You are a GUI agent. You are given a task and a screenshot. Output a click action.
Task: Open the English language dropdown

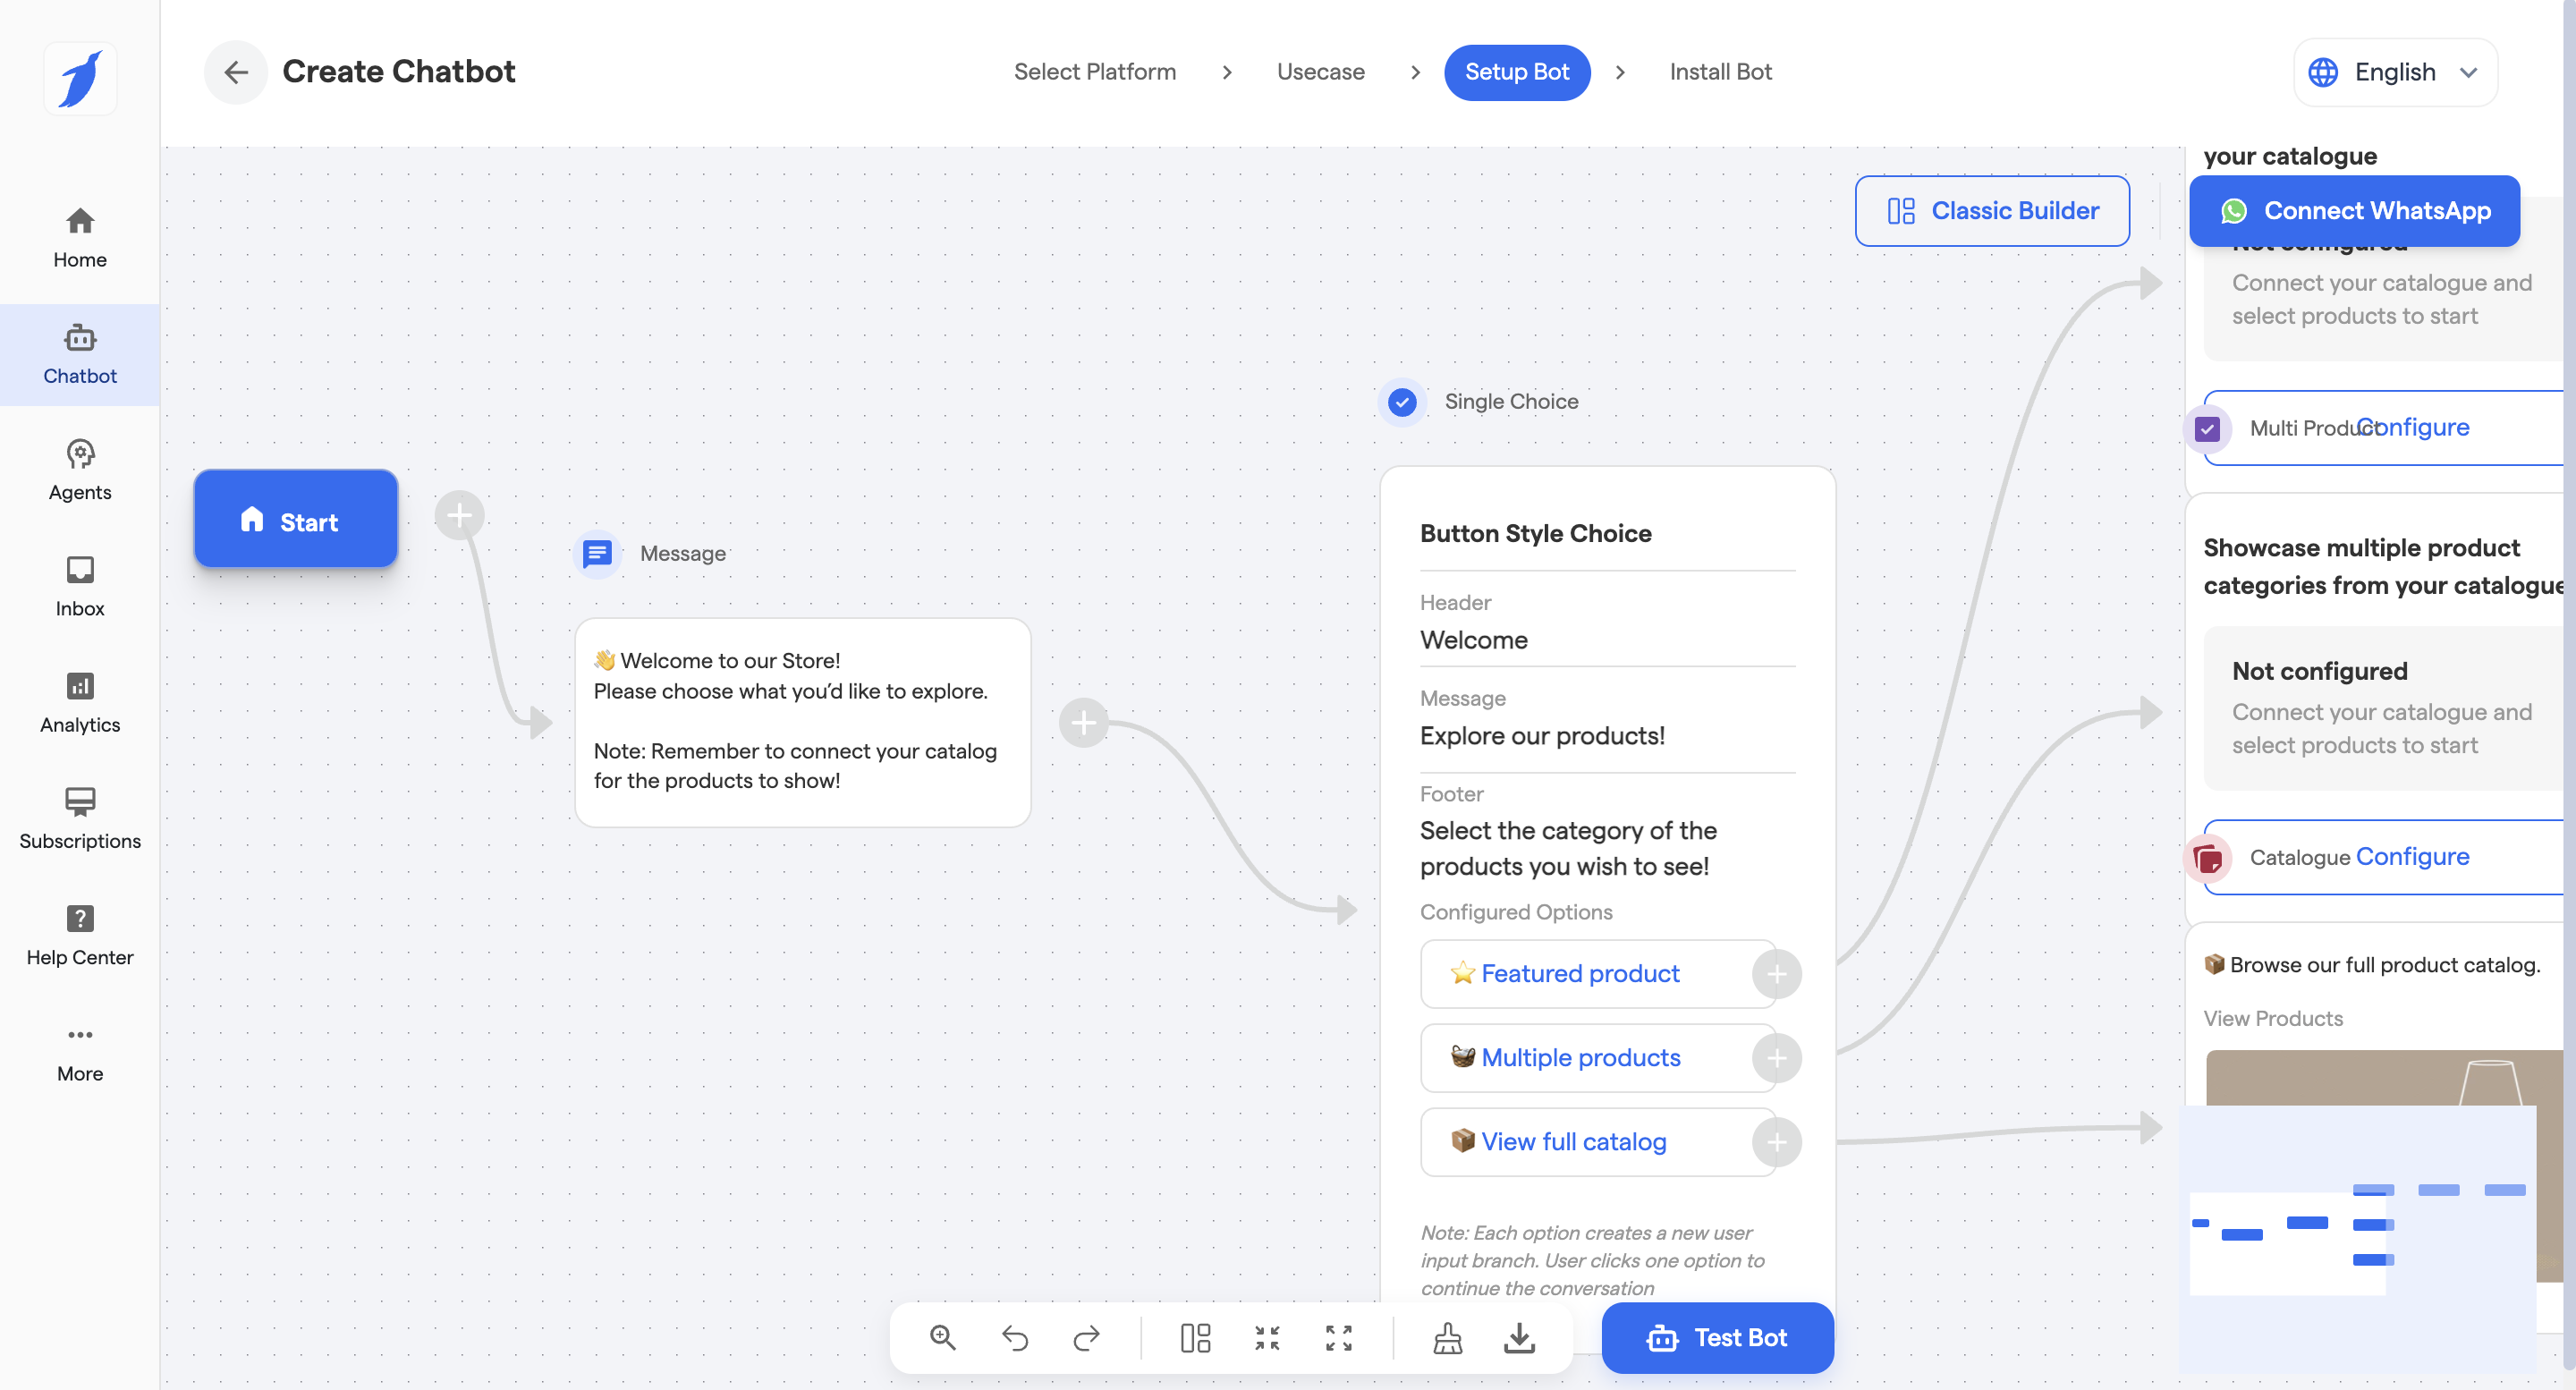tap(2395, 72)
